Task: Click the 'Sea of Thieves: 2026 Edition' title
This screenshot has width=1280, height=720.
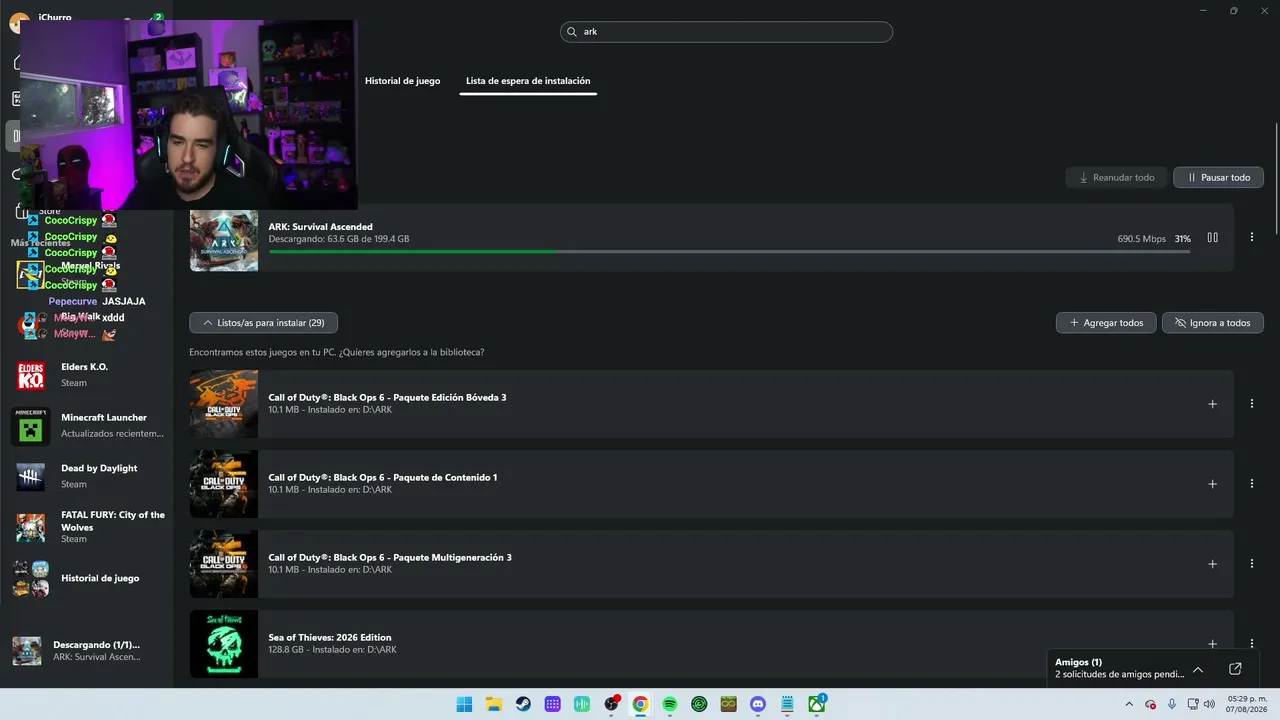Action: (330, 638)
